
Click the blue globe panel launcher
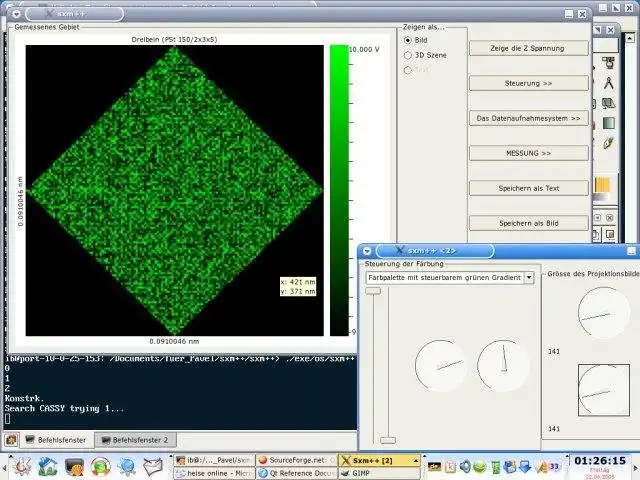pyautogui.click(x=127, y=467)
